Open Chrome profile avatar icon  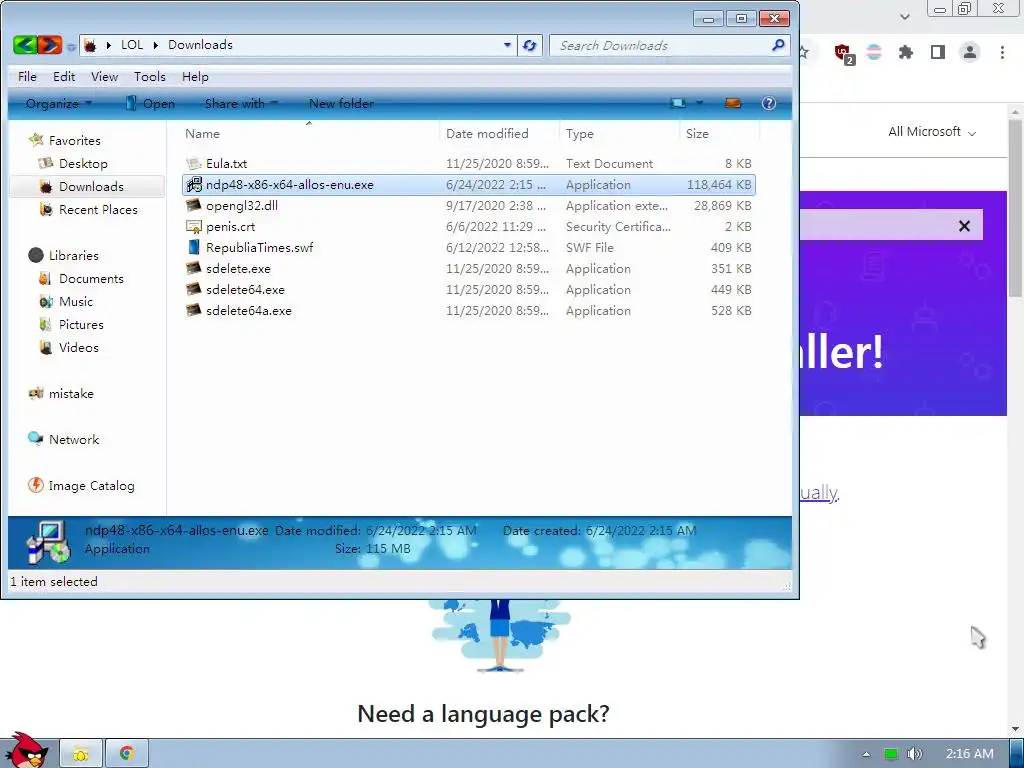970,52
